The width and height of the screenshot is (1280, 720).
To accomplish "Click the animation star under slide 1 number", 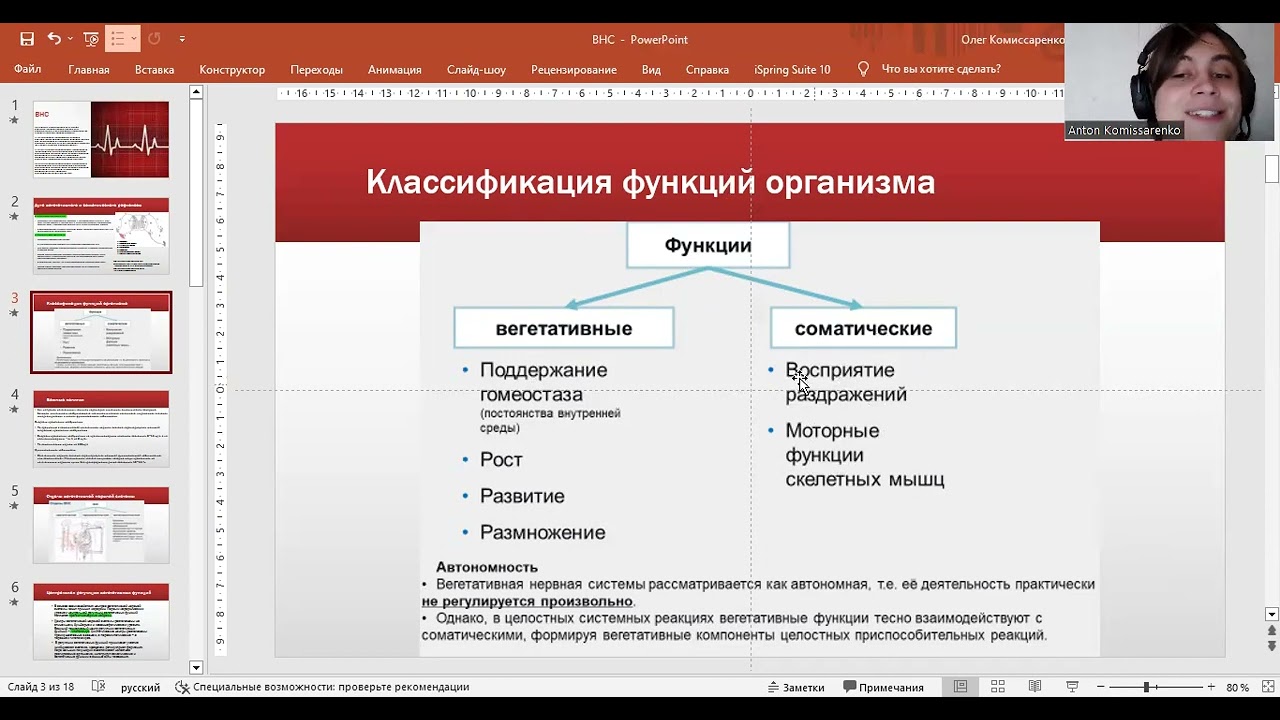I will point(14,120).
